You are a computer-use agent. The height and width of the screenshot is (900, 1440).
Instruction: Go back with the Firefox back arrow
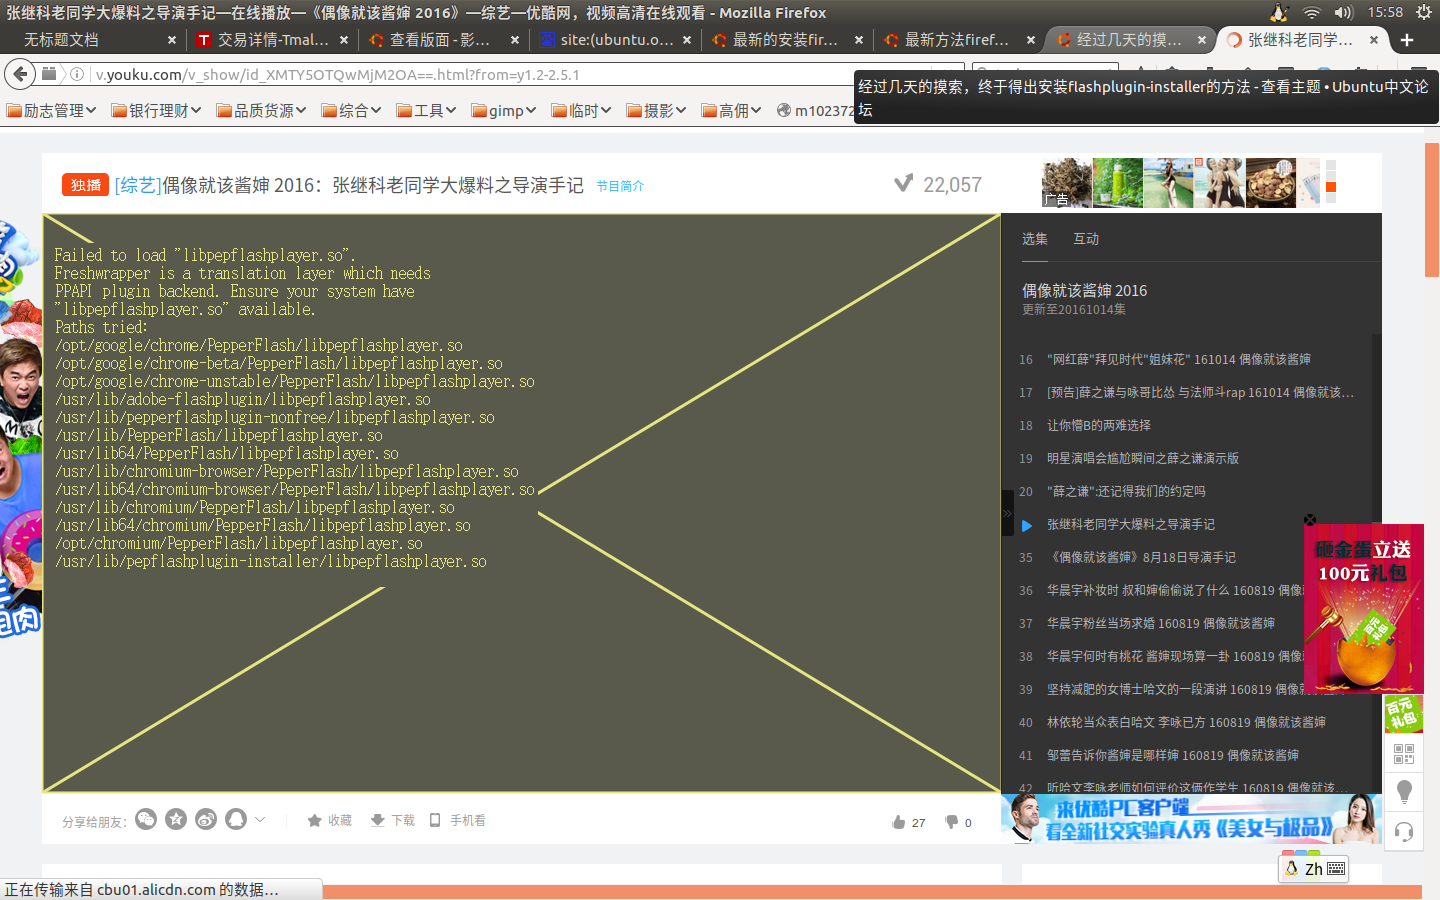(20, 74)
